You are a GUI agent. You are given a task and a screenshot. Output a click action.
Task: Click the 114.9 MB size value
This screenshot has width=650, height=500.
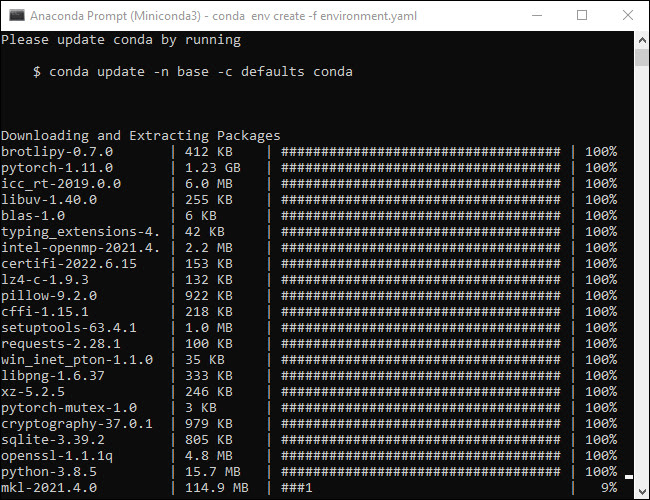[x=217, y=488]
